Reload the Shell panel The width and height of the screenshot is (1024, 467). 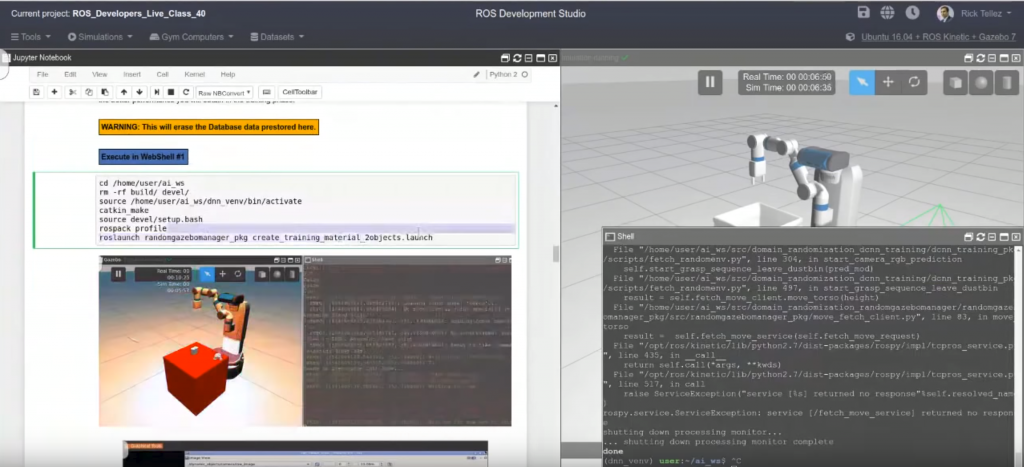[981, 236]
